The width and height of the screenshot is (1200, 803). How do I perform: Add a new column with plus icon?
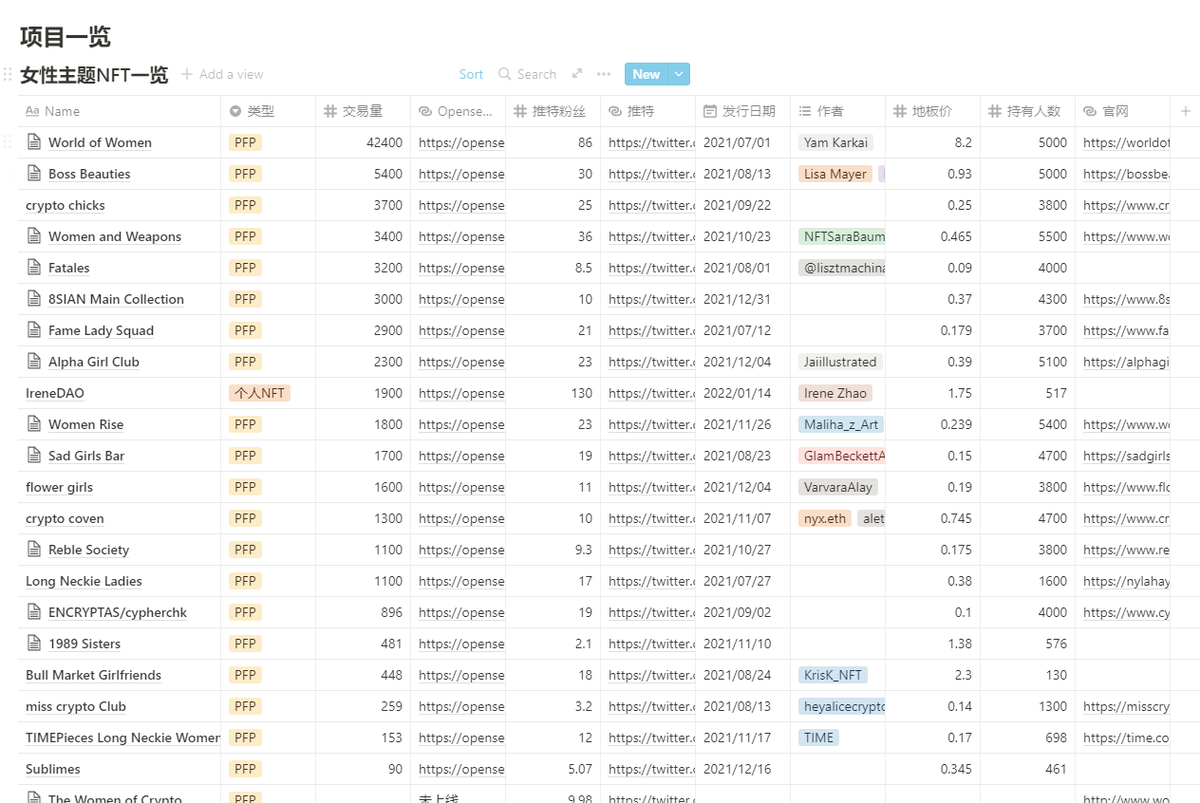pos(1186,111)
